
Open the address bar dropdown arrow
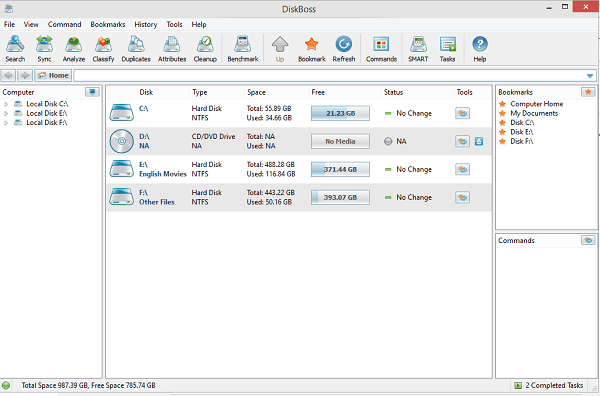[x=590, y=76]
